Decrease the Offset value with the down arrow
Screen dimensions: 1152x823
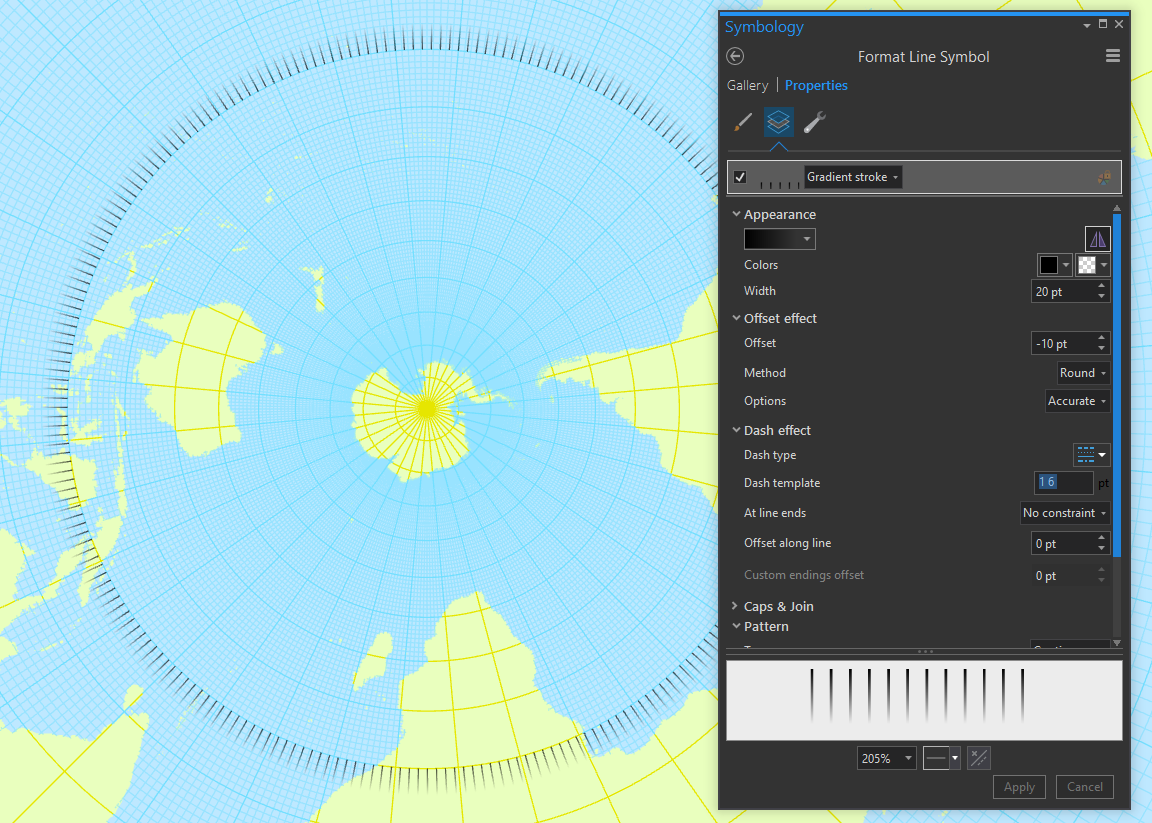click(1101, 349)
